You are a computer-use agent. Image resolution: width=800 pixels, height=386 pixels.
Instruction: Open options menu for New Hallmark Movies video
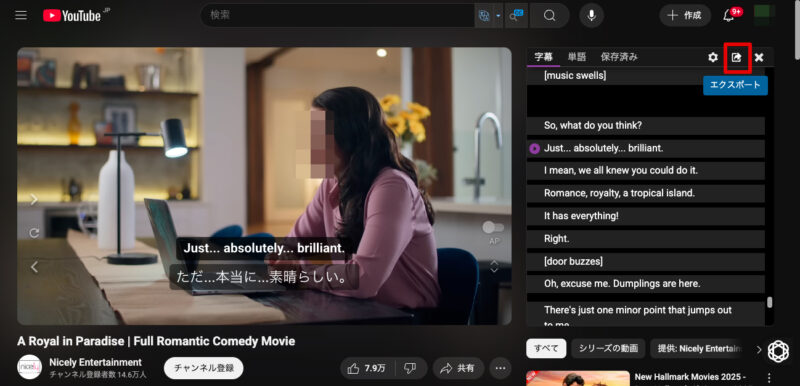coord(769,378)
